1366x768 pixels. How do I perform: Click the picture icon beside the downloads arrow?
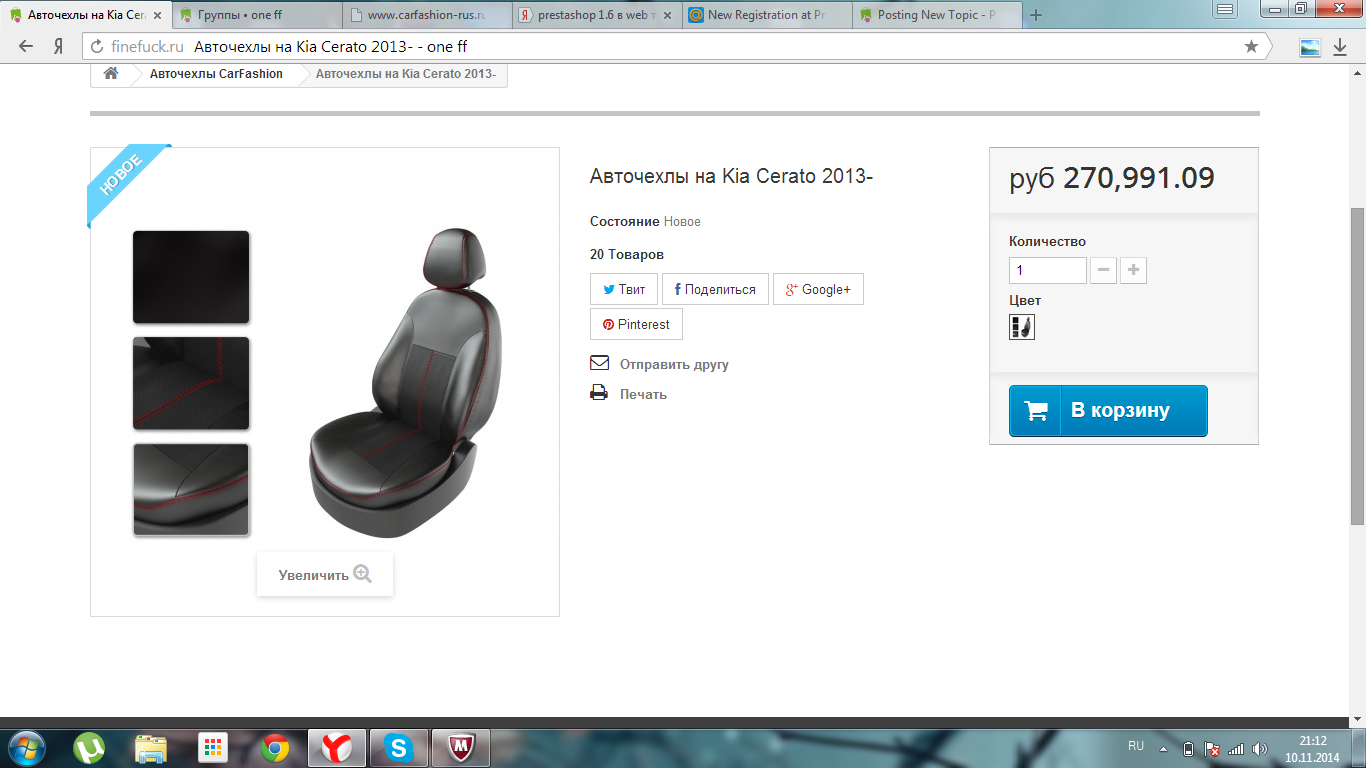point(1309,47)
